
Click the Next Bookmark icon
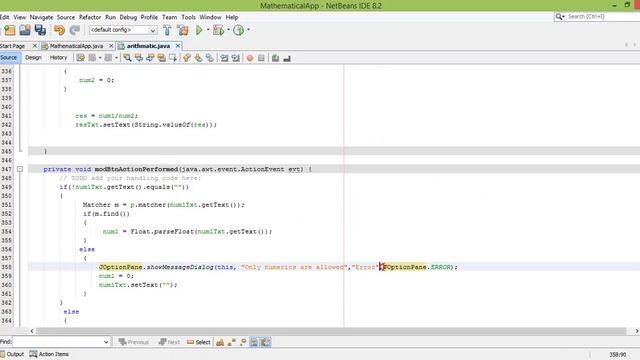click(x=198, y=58)
